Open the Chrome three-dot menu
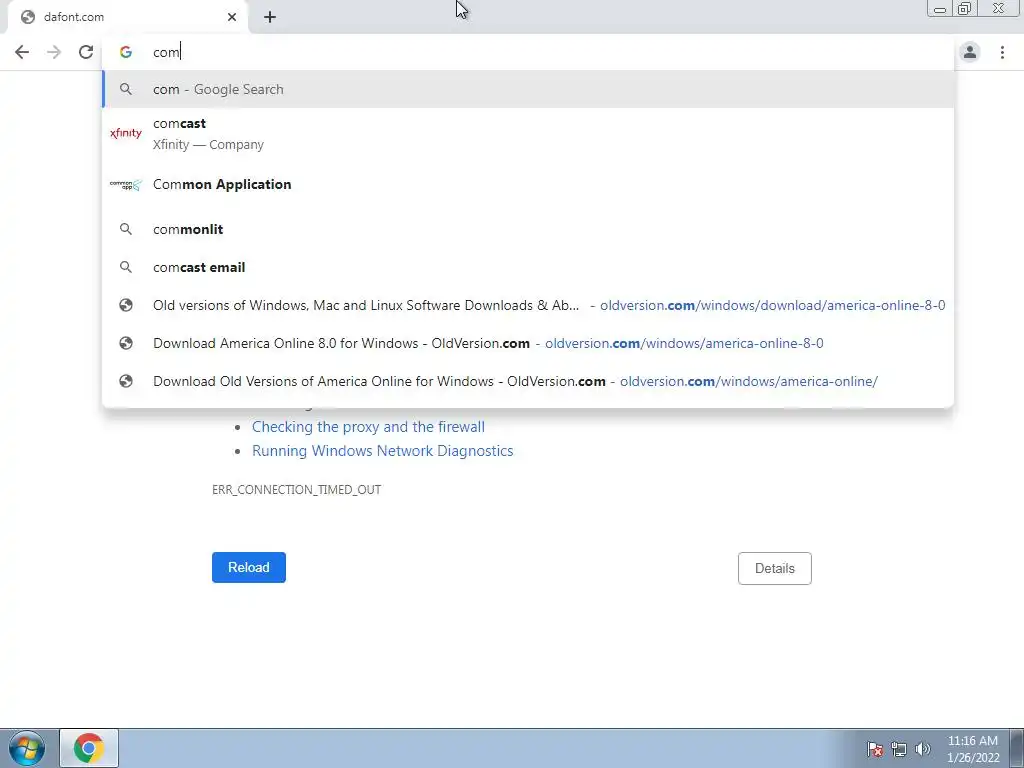1024x768 pixels. (1002, 52)
